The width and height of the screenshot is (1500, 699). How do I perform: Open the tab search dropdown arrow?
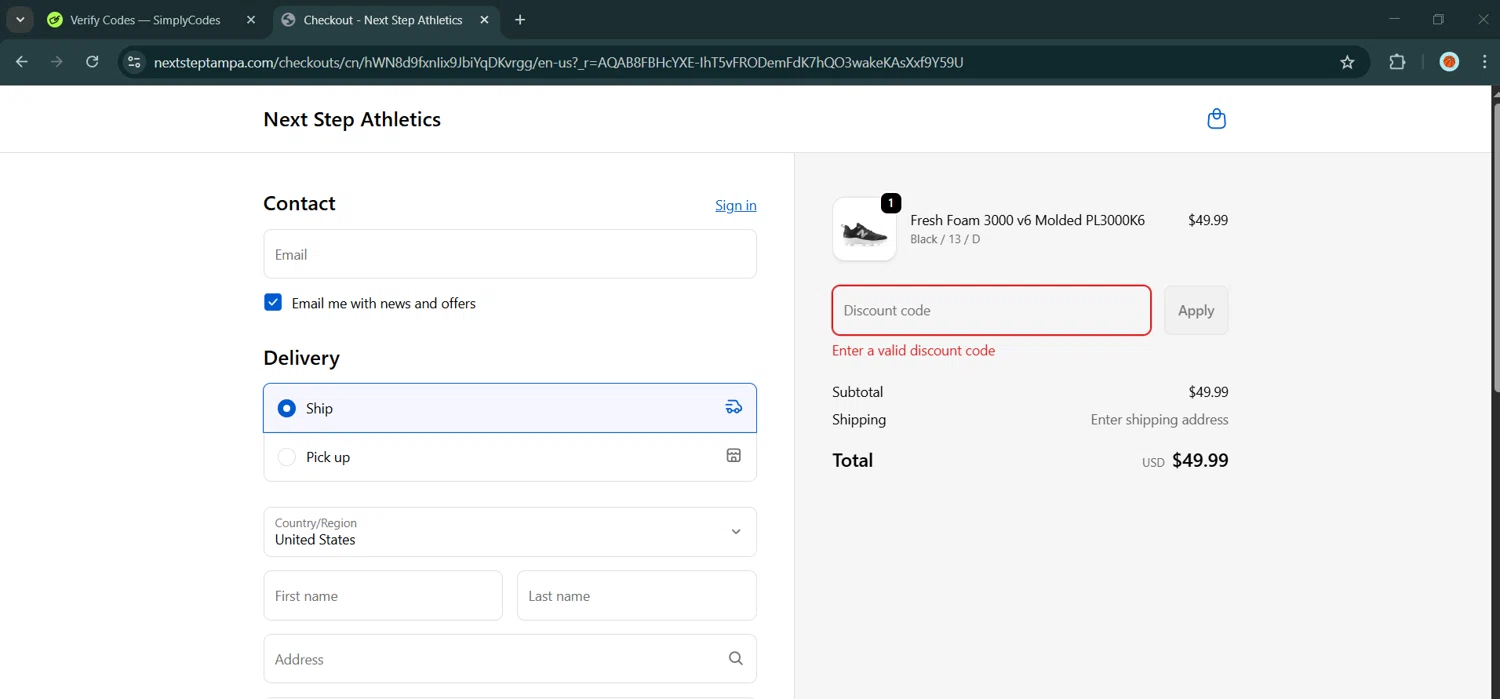coord(20,20)
